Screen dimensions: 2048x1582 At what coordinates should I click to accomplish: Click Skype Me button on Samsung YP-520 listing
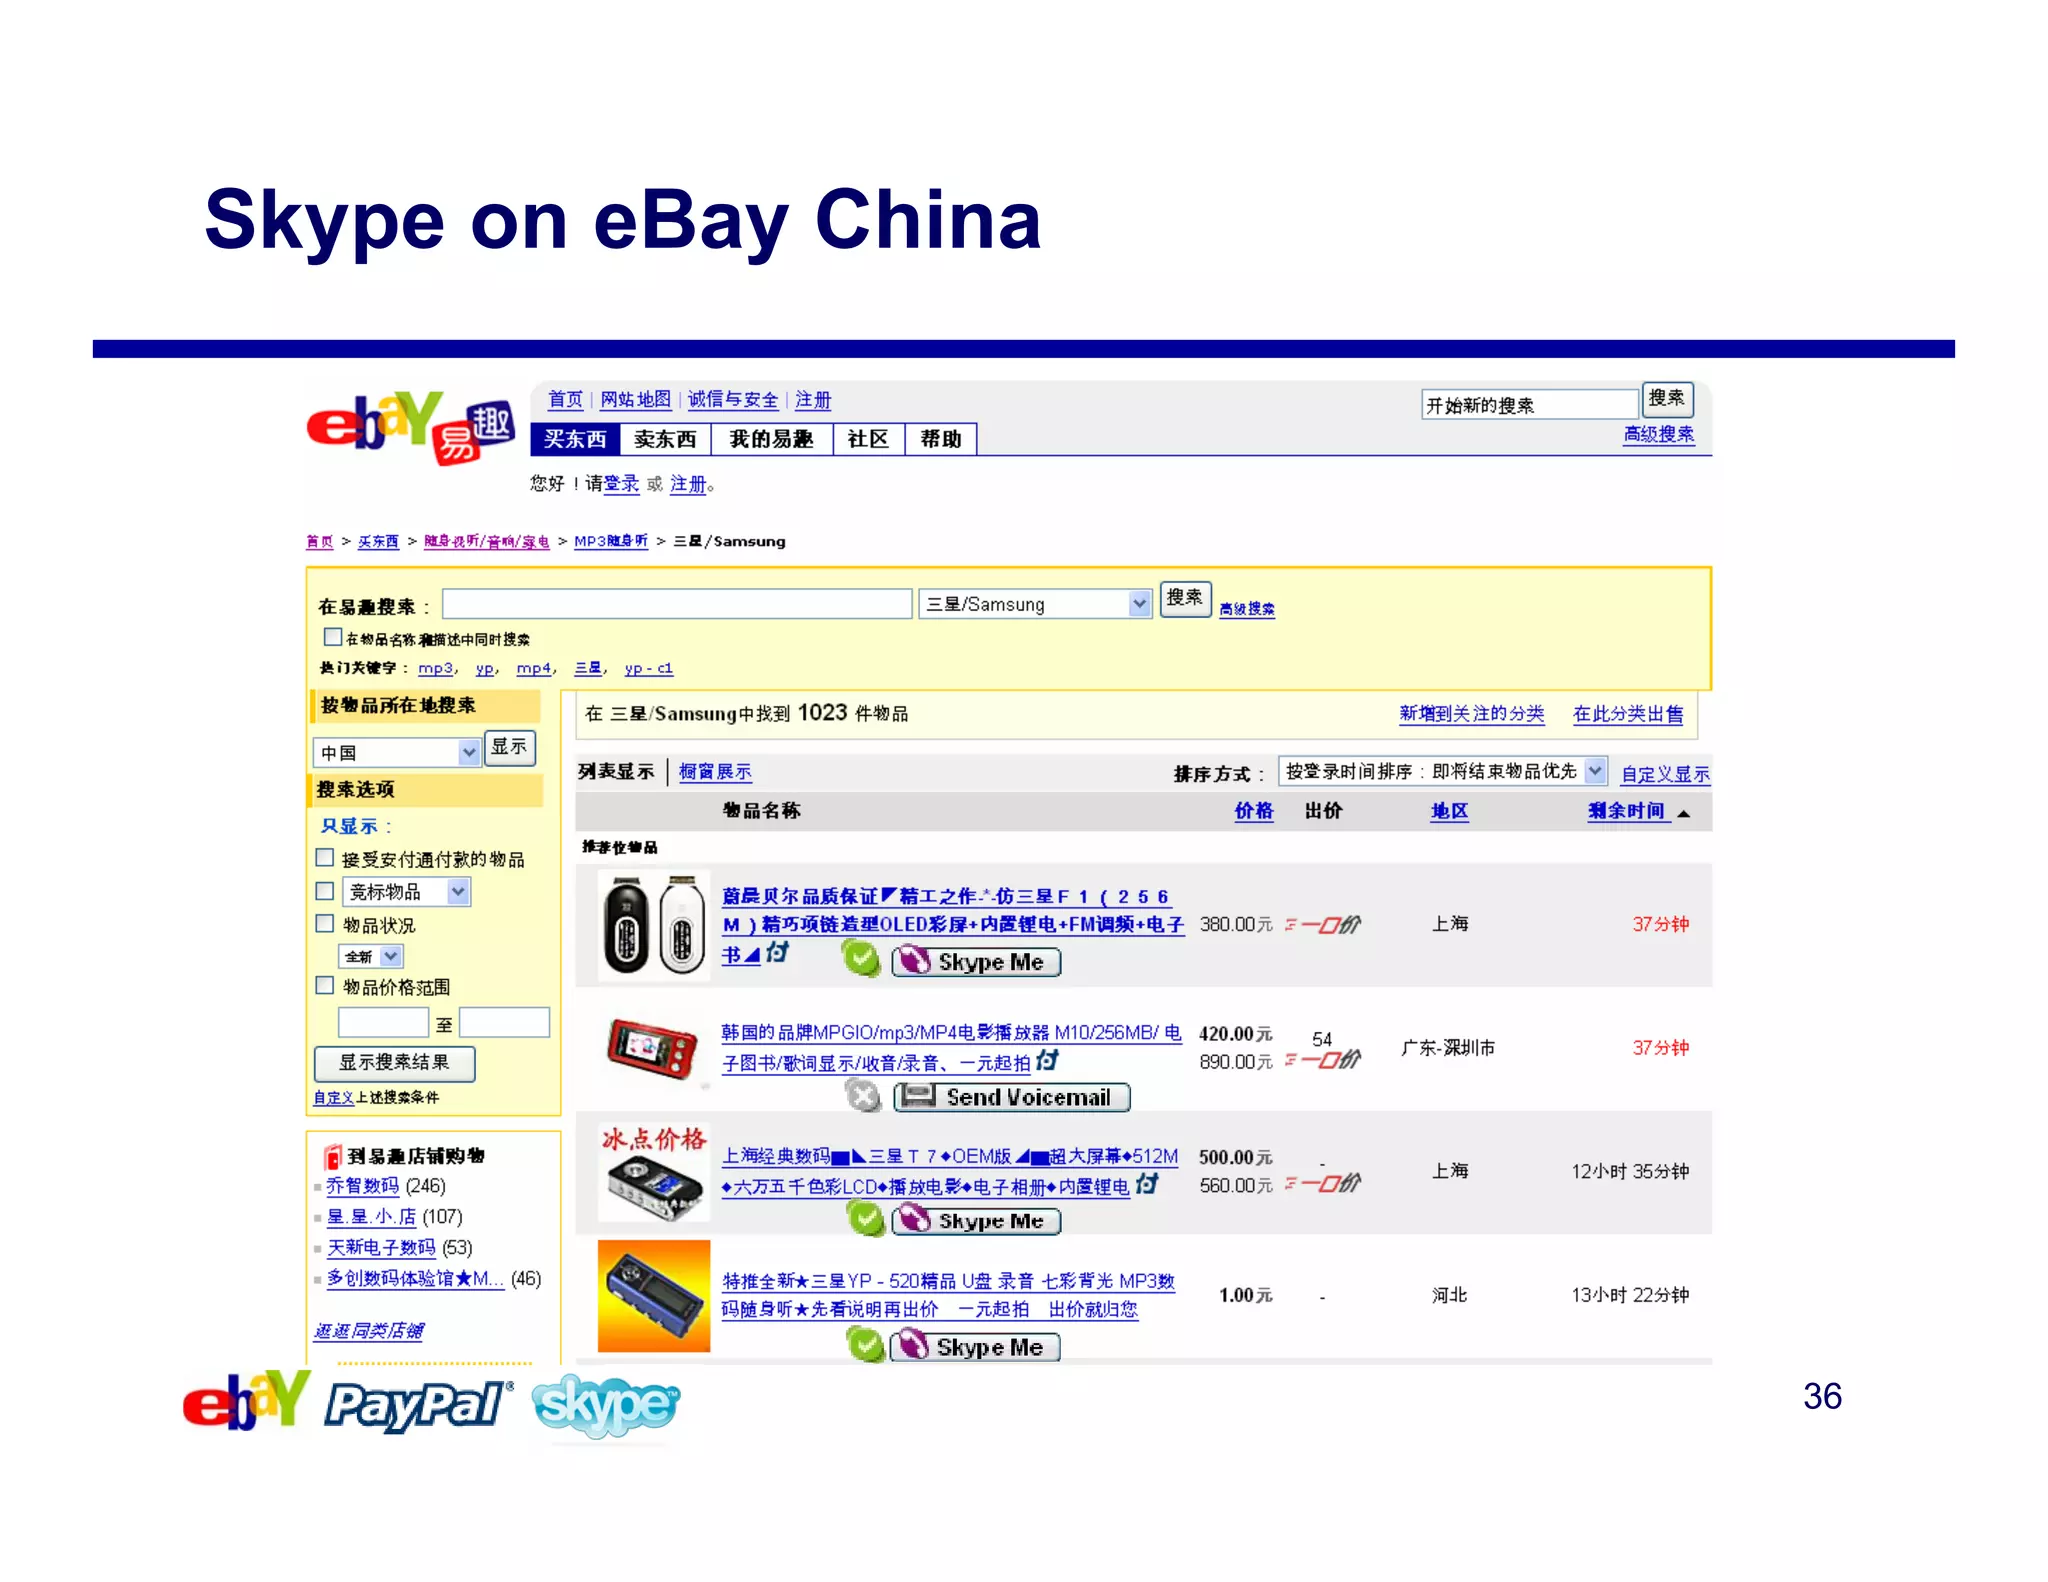[x=975, y=1347]
